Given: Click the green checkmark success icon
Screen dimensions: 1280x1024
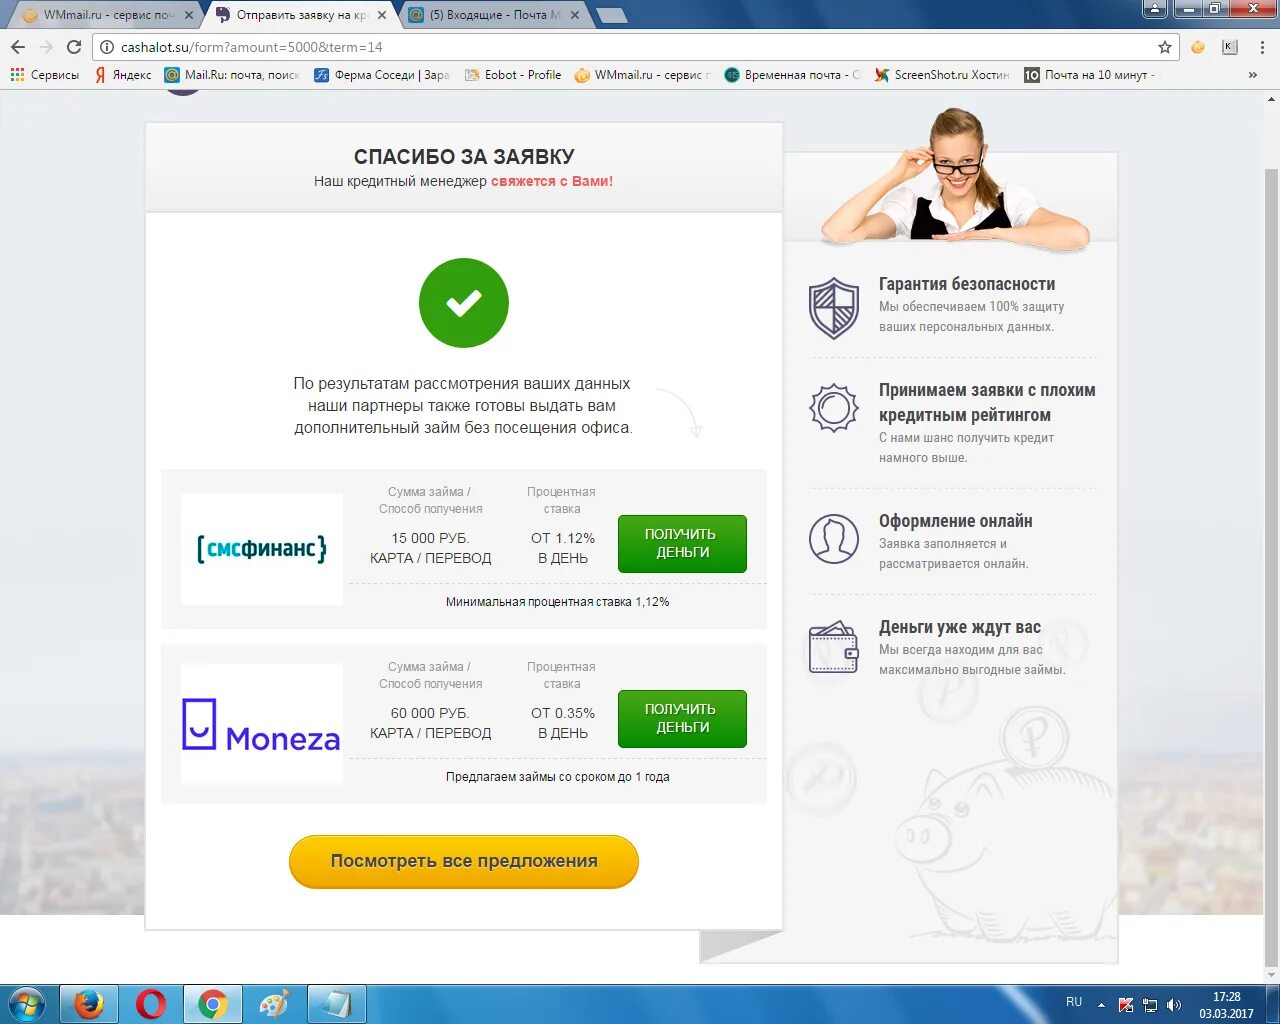Looking at the screenshot, I should 464,303.
